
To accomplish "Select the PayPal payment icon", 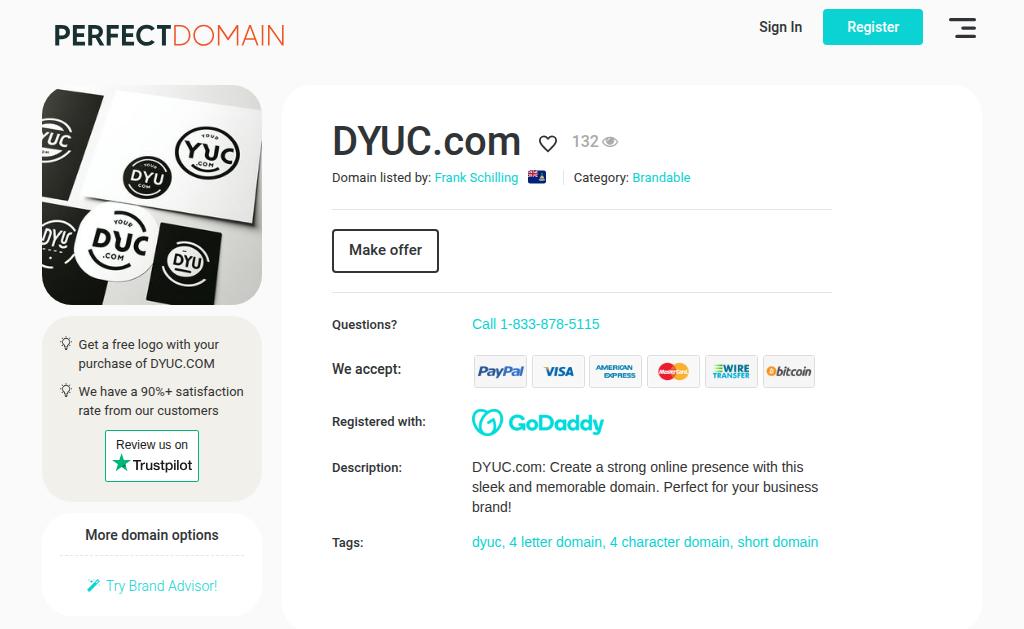I will pos(500,372).
